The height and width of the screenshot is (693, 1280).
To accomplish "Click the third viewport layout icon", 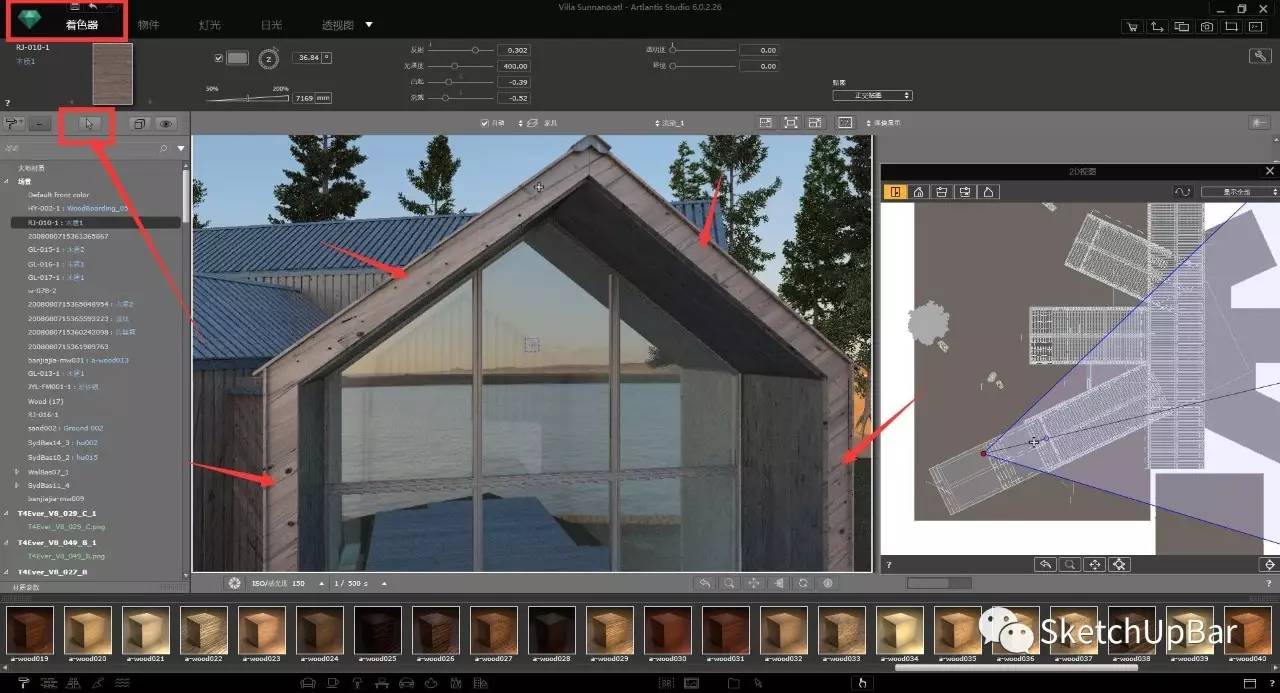I will [x=816, y=122].
